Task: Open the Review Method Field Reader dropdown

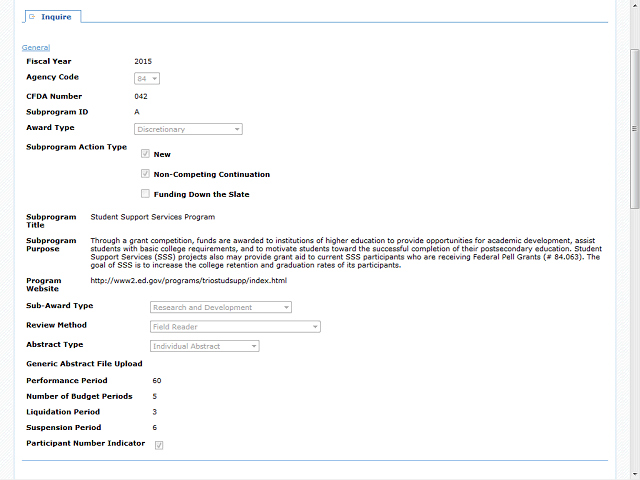Action: 235,327
